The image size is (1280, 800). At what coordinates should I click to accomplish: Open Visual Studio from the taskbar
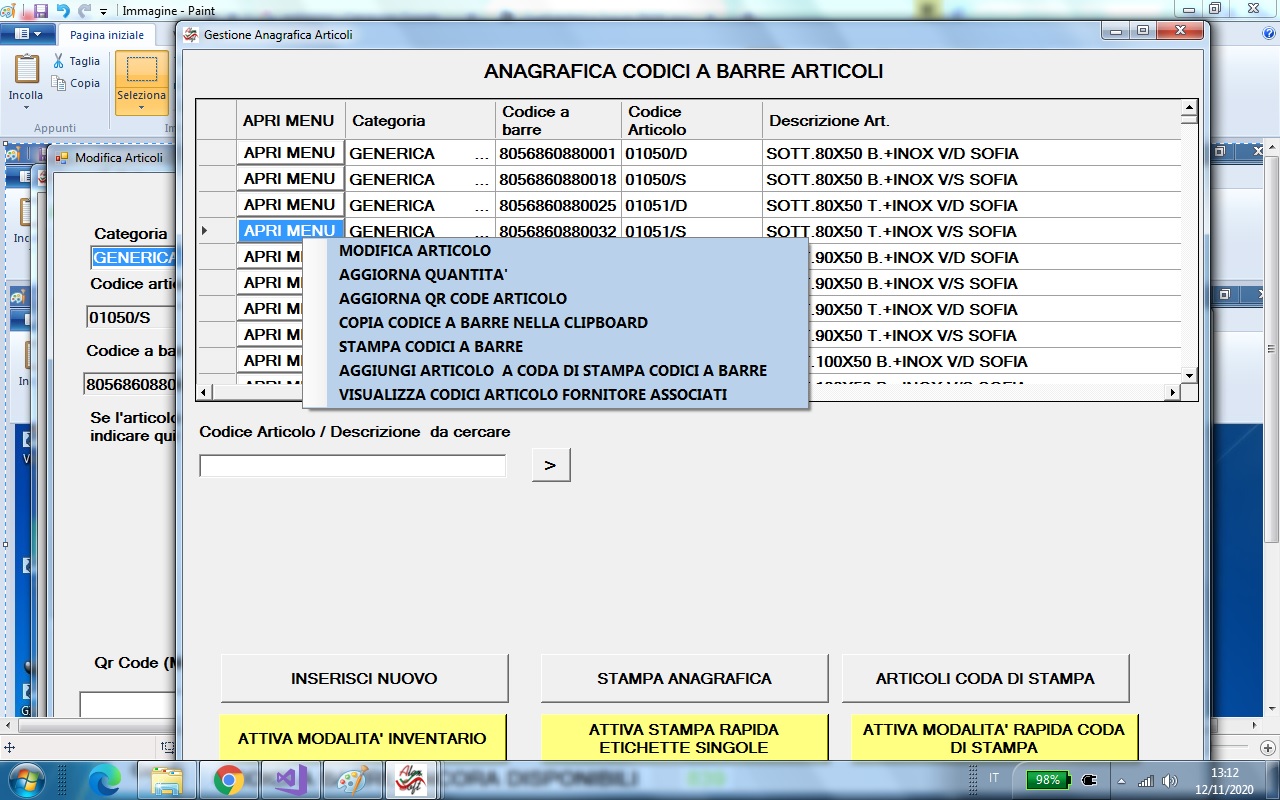(x=291, y=779)
